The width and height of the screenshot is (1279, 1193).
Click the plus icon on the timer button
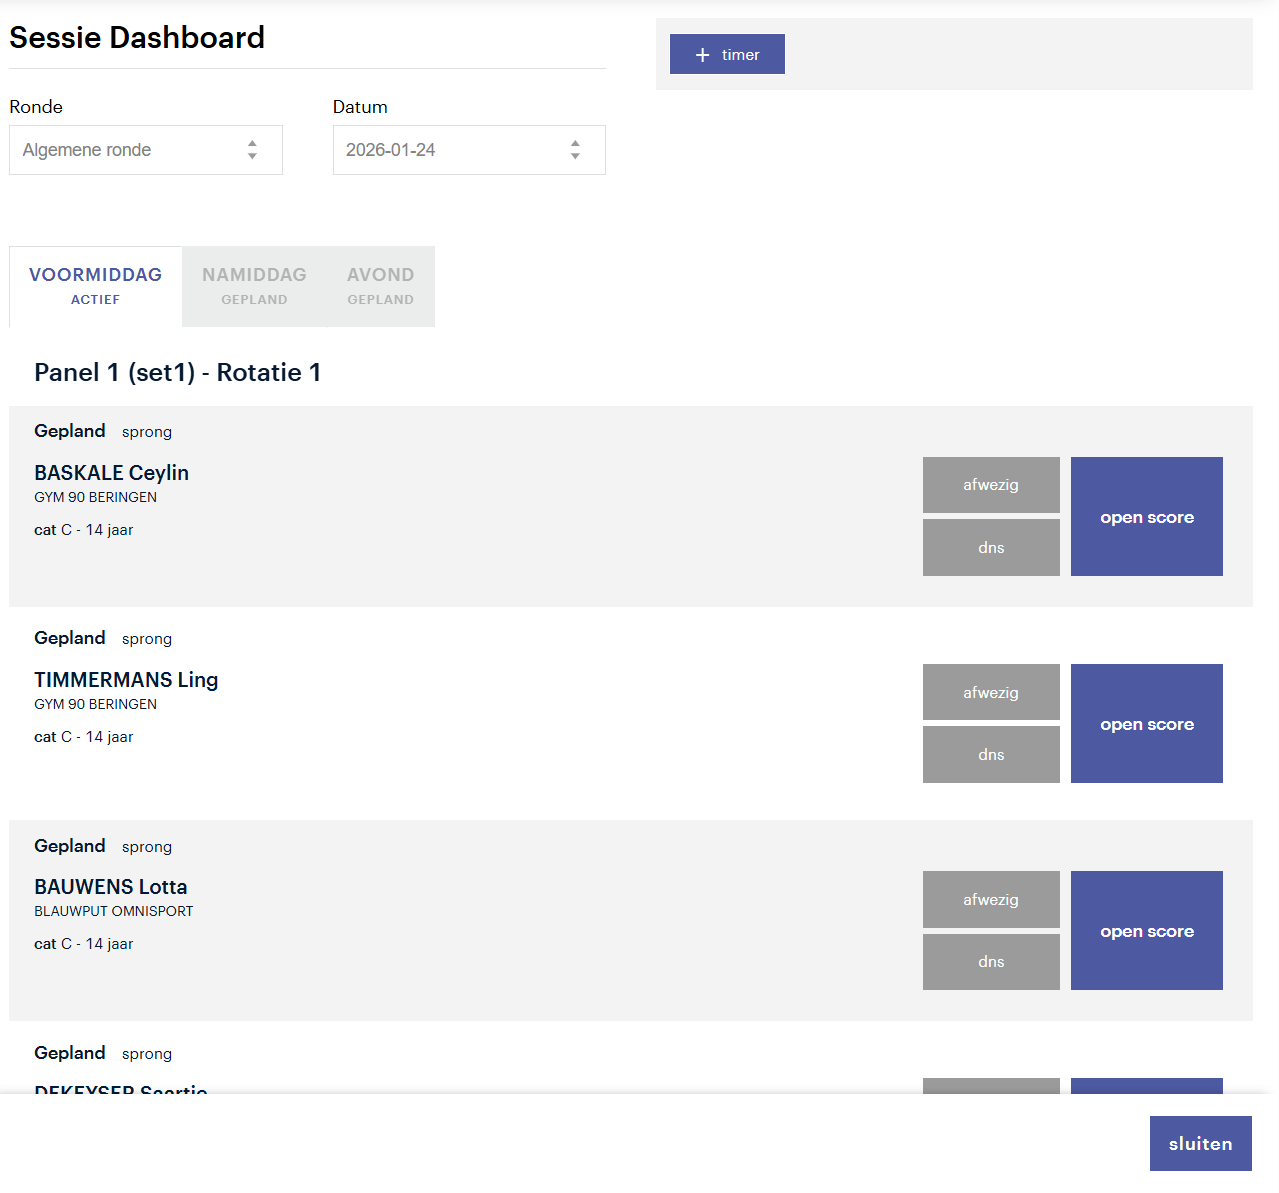click(701, 54)
